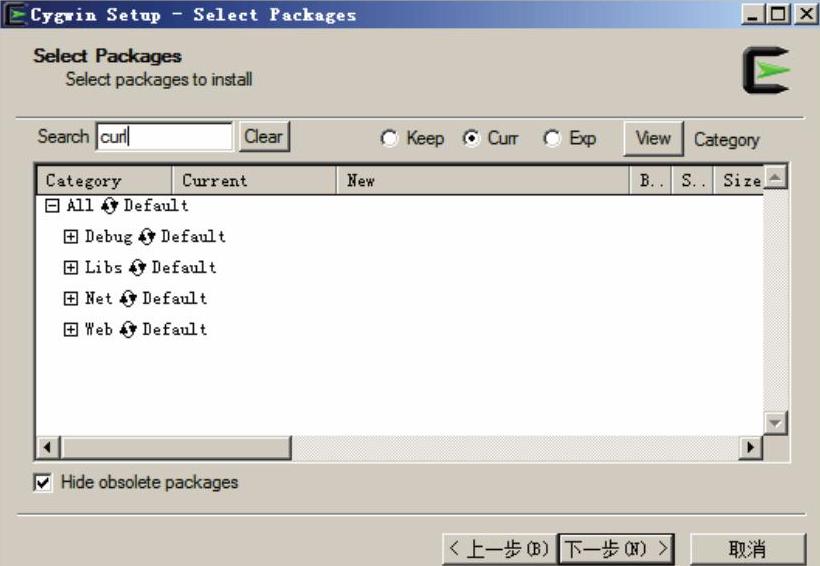Click the S.. column header

coord(692,180)
